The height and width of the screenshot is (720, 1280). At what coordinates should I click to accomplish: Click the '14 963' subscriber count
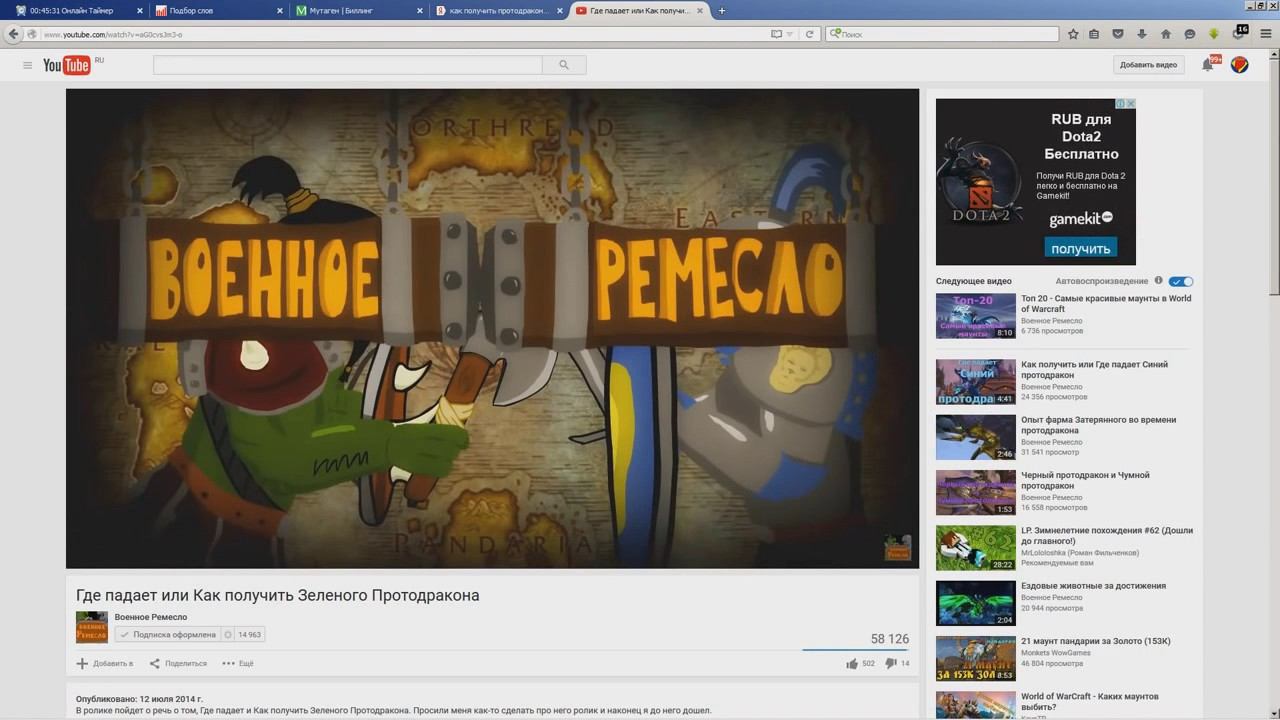249,634
